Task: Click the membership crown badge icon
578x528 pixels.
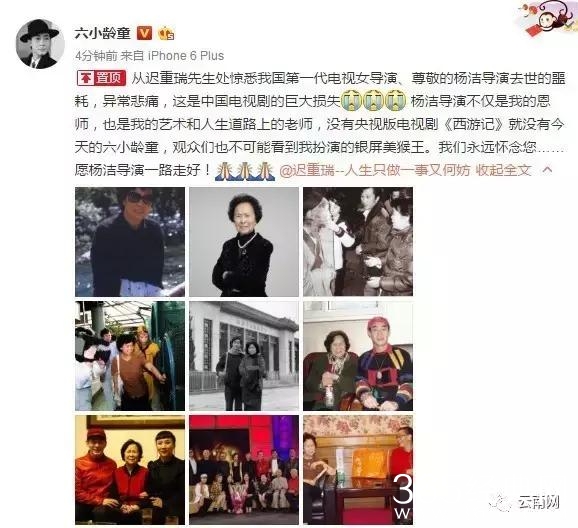Action: [x=166, y=34]
